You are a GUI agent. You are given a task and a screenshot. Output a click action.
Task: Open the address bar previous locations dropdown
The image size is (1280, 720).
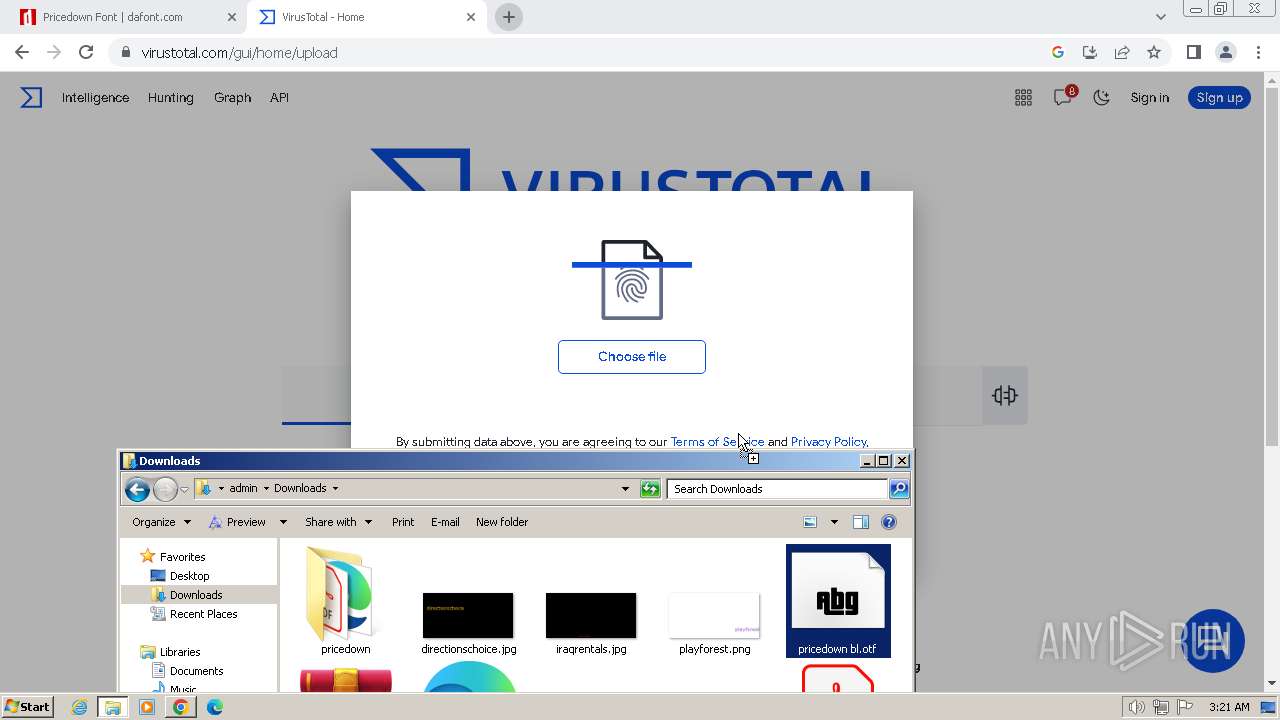(625, 489)
